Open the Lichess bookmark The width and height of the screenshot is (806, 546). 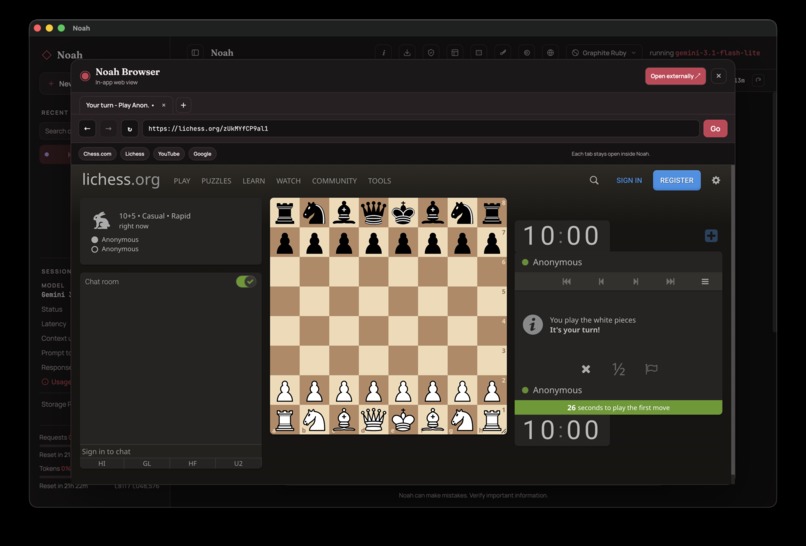coord(135,154)
